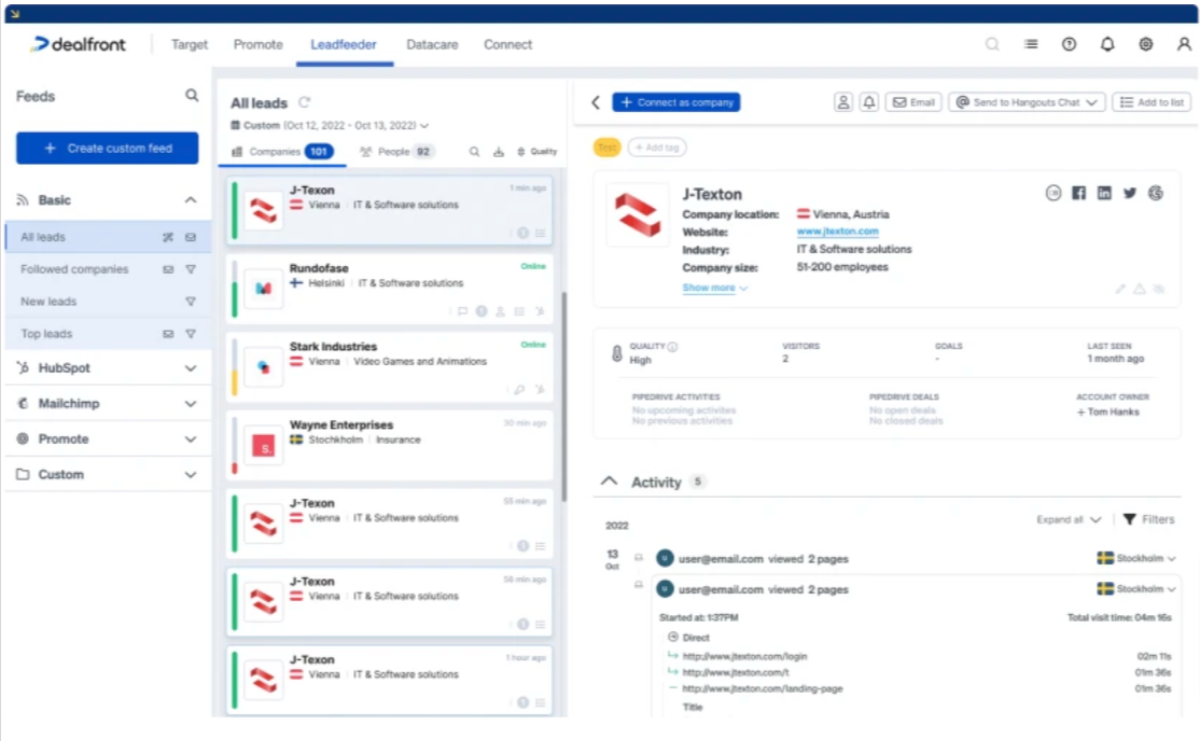Screen dimensions: 1200x741
Task: Open the Custom date range dropdown
Action: click(x=330, y=126)
